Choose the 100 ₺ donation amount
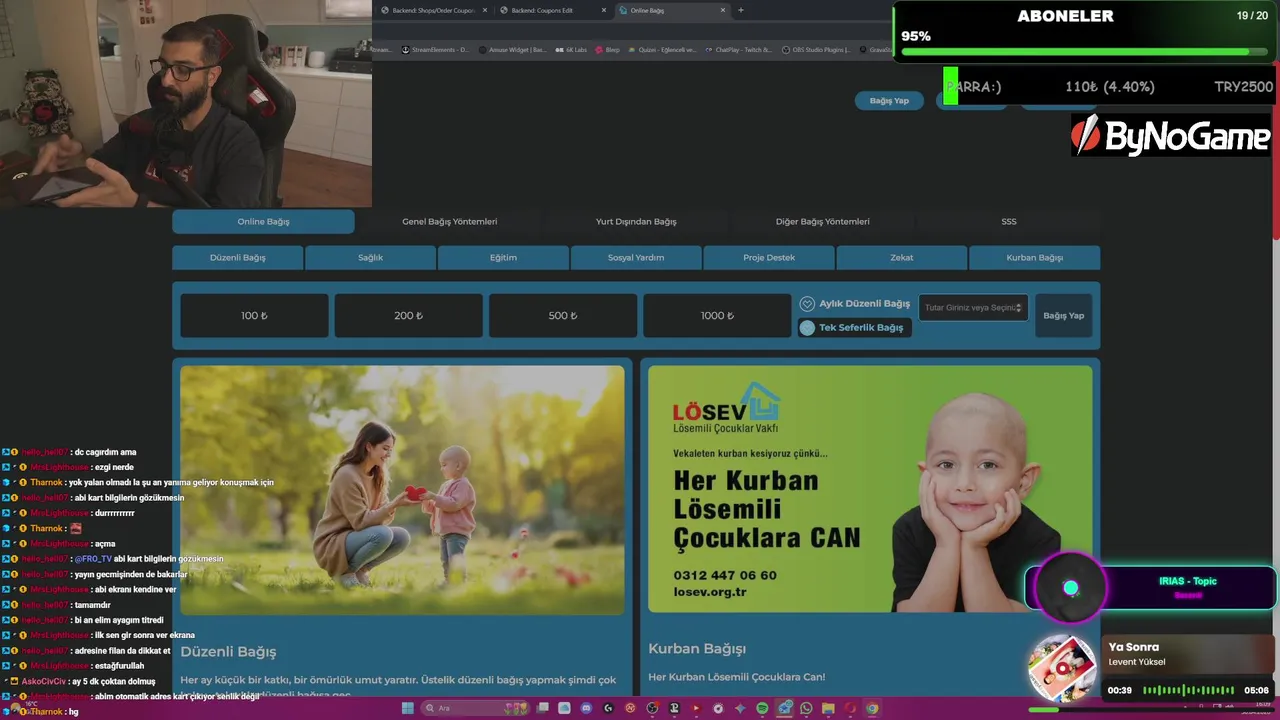 click(254, 315)
